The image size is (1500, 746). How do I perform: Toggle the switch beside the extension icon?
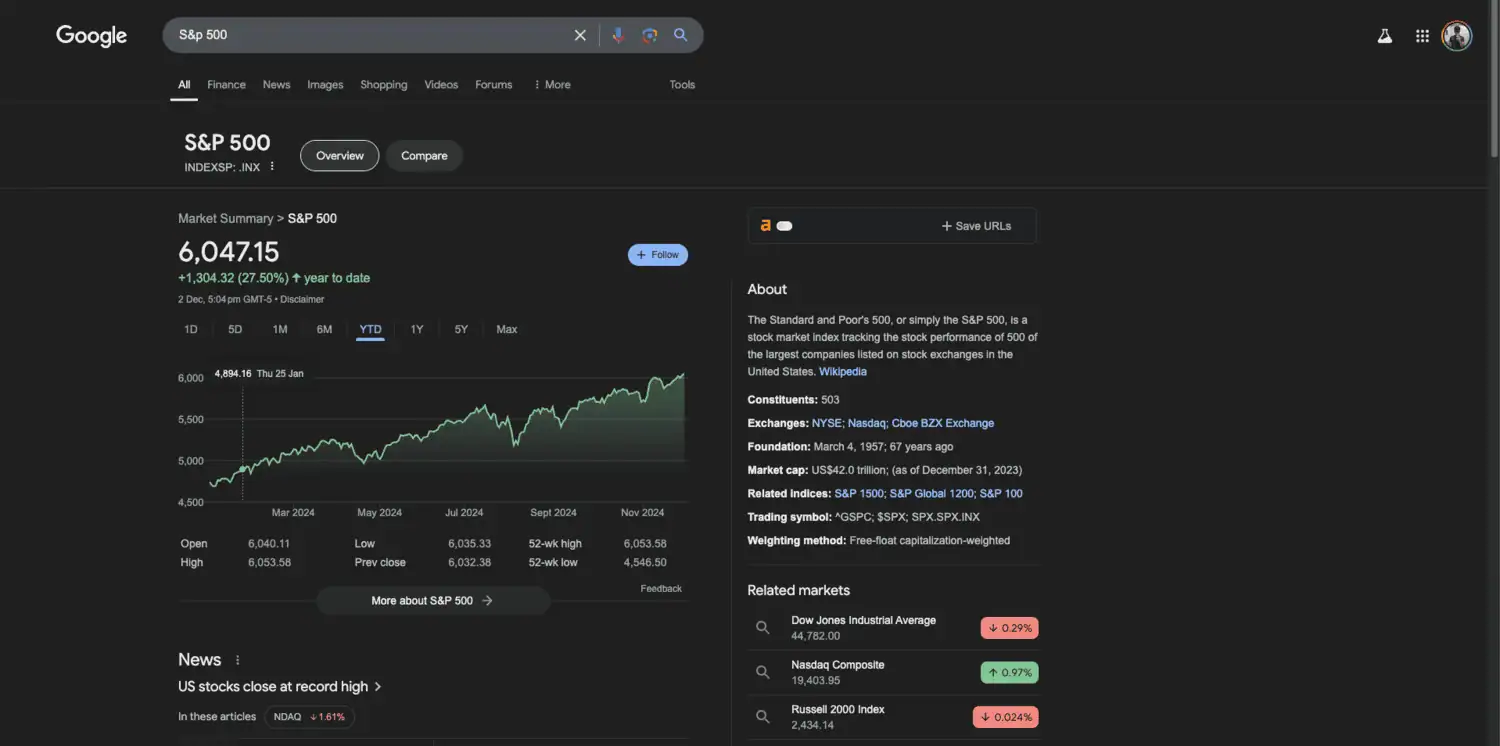coord(785,226)
